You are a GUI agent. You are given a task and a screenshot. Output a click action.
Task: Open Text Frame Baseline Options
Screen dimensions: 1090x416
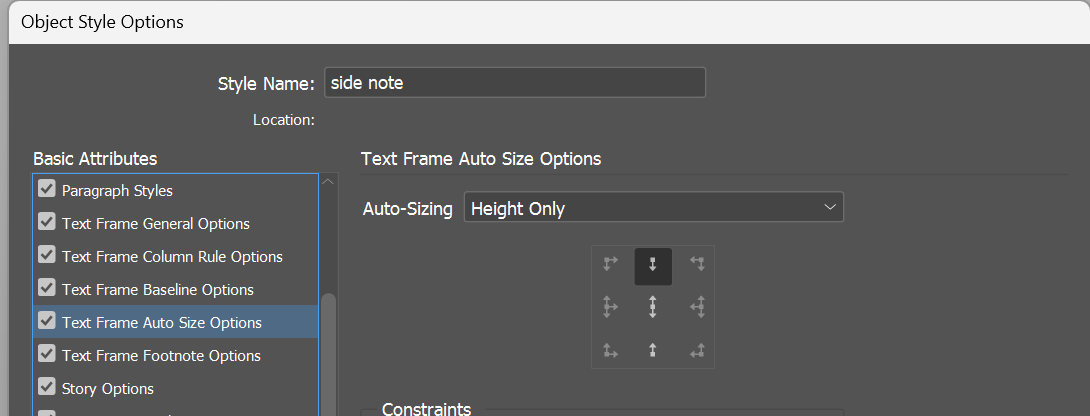(x=157, y=290)
